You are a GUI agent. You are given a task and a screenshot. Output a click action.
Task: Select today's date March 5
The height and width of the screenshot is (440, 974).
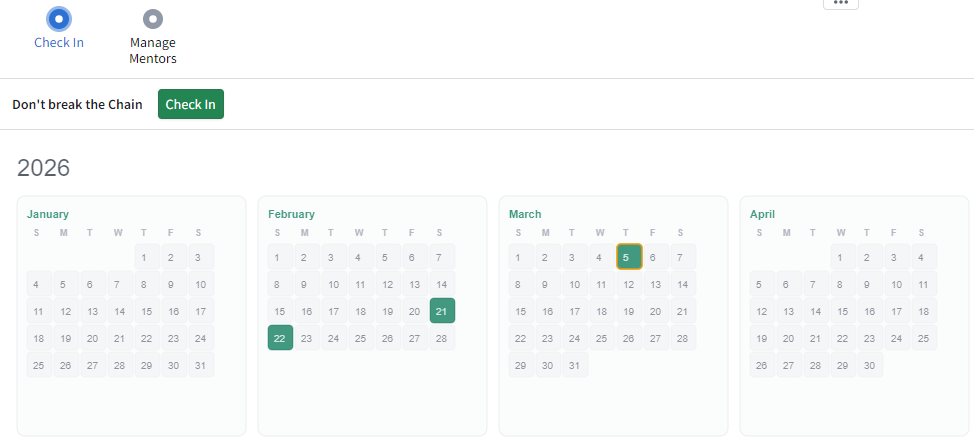[629, 257]
